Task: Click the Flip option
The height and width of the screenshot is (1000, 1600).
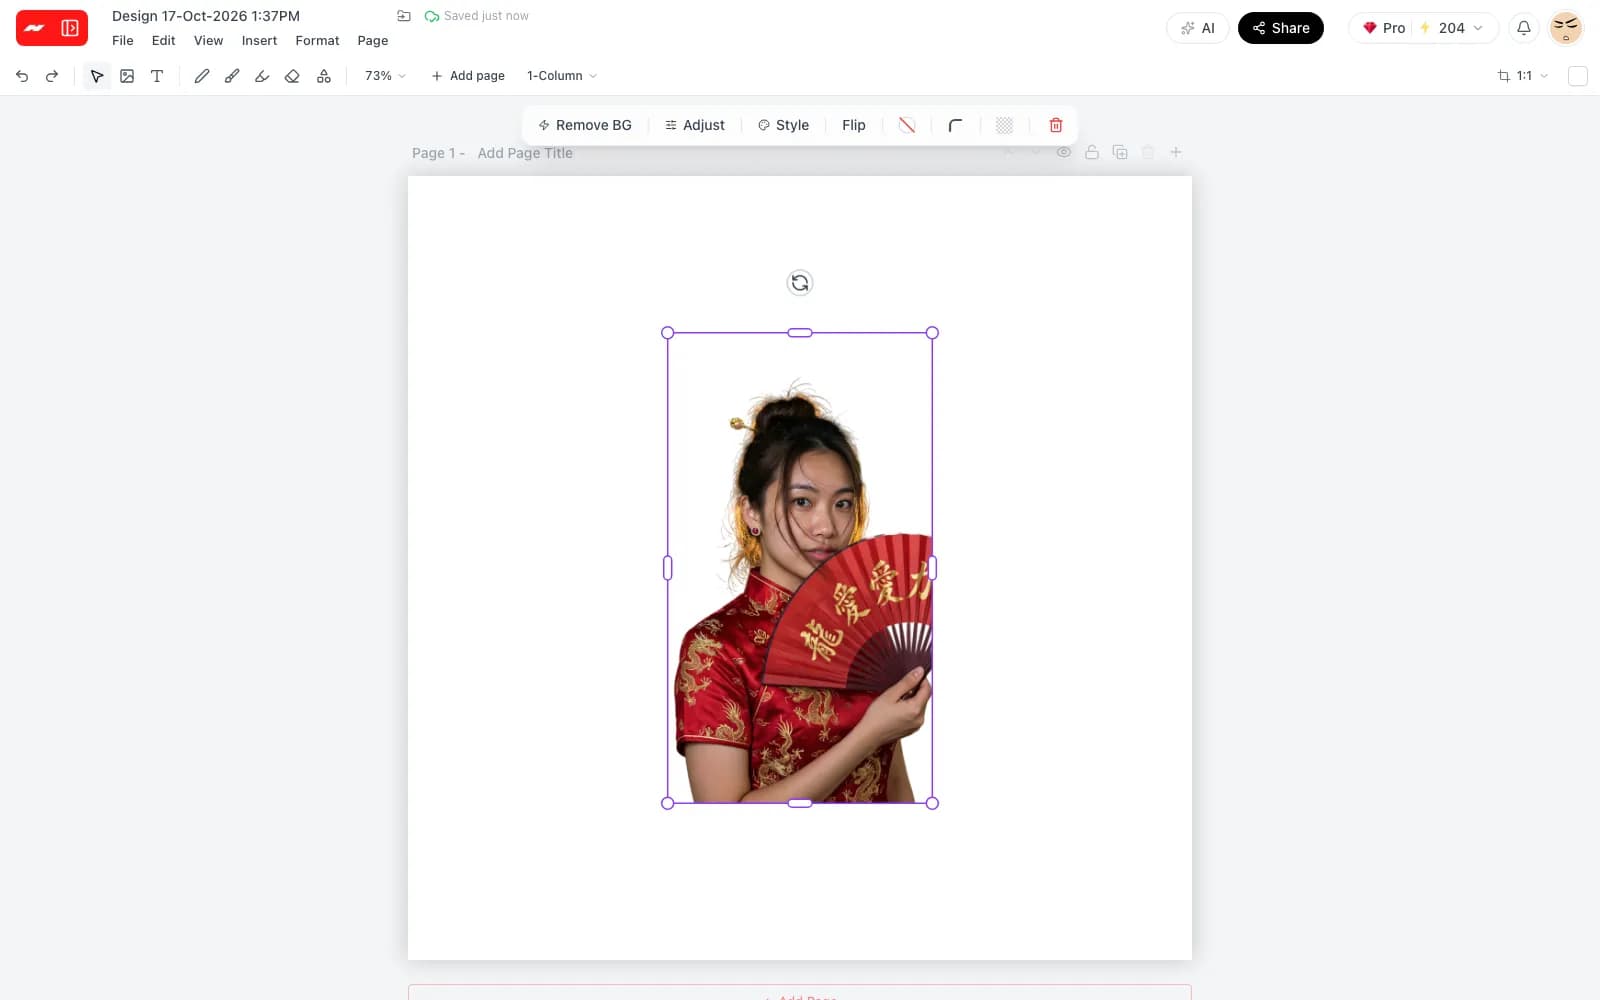Action: (854, 125)
